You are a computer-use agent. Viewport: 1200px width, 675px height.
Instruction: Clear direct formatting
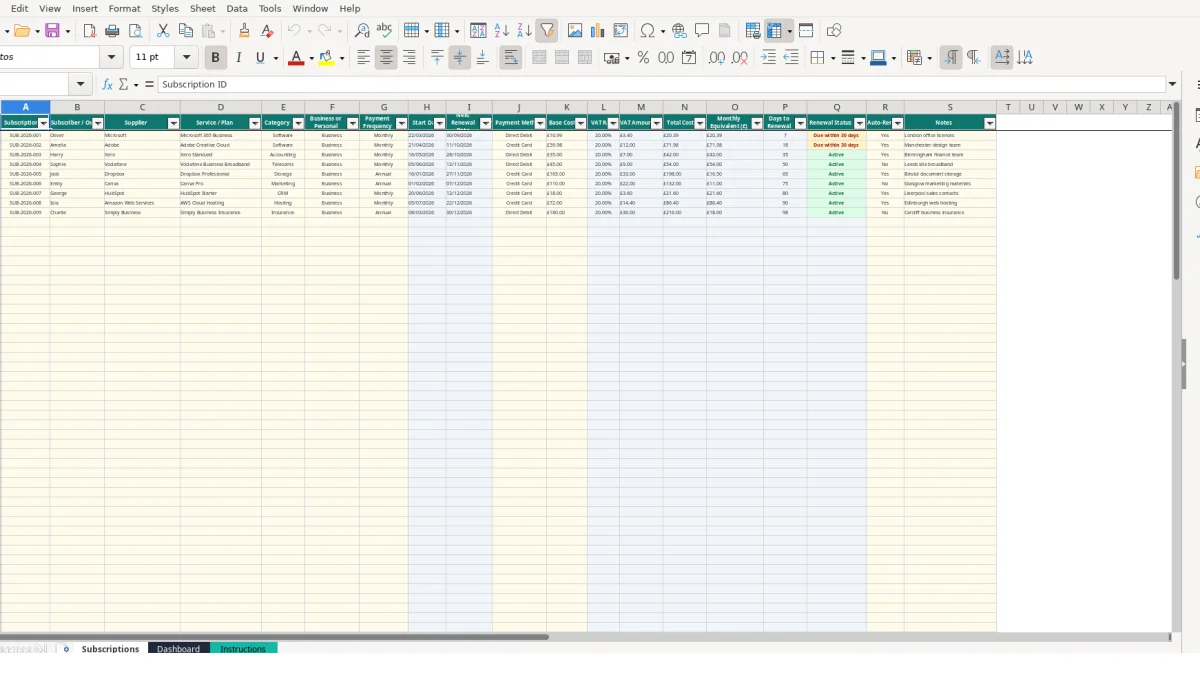[x=267, y=31]
